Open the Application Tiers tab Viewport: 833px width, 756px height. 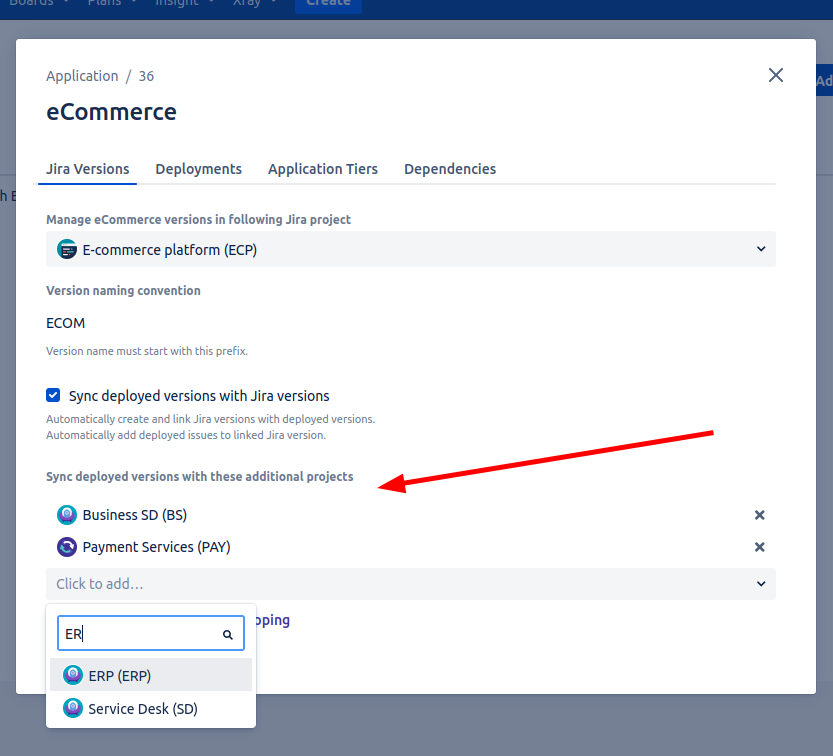pyautogui.click(x=322, y=169)
